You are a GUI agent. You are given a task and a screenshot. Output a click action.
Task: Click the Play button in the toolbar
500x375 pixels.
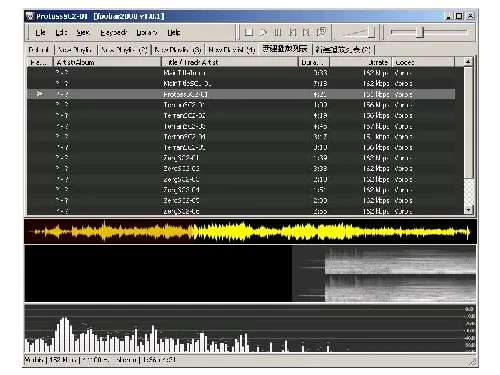click(263, 32)
